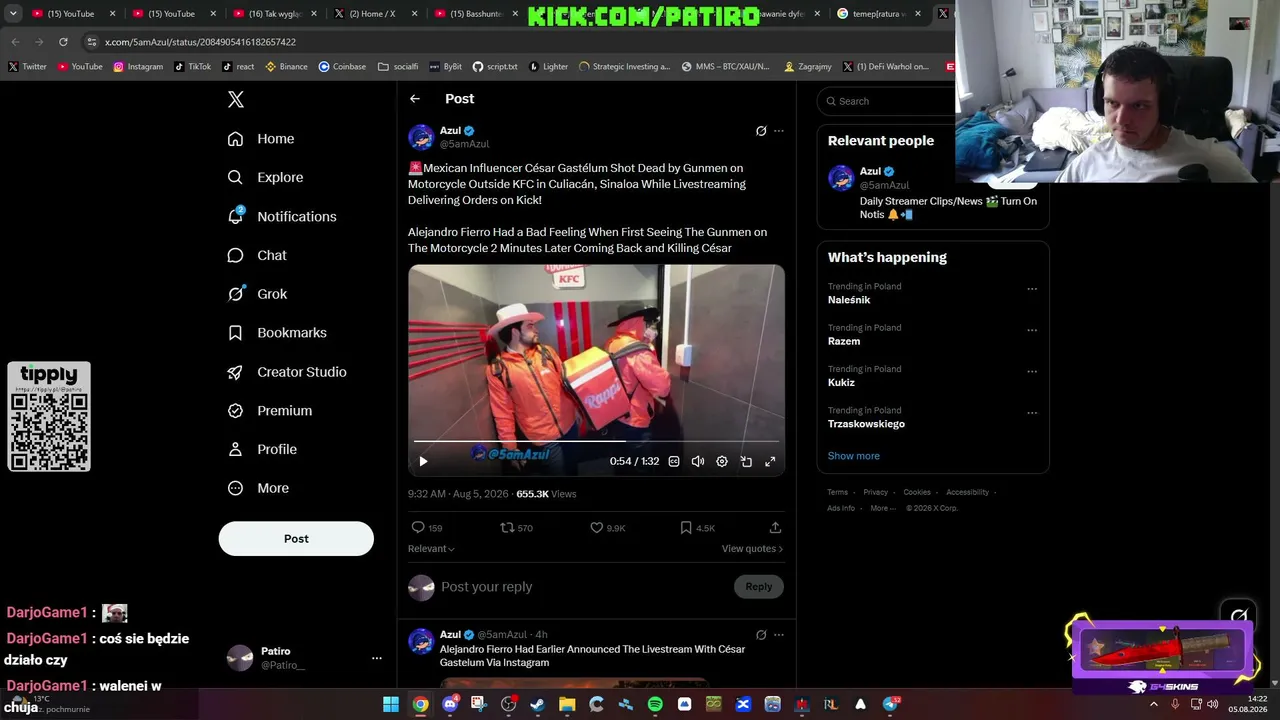Open Bookmarks in the X sidebar
The height and width of the screenshot is (720, 1280).
[277, 333]
